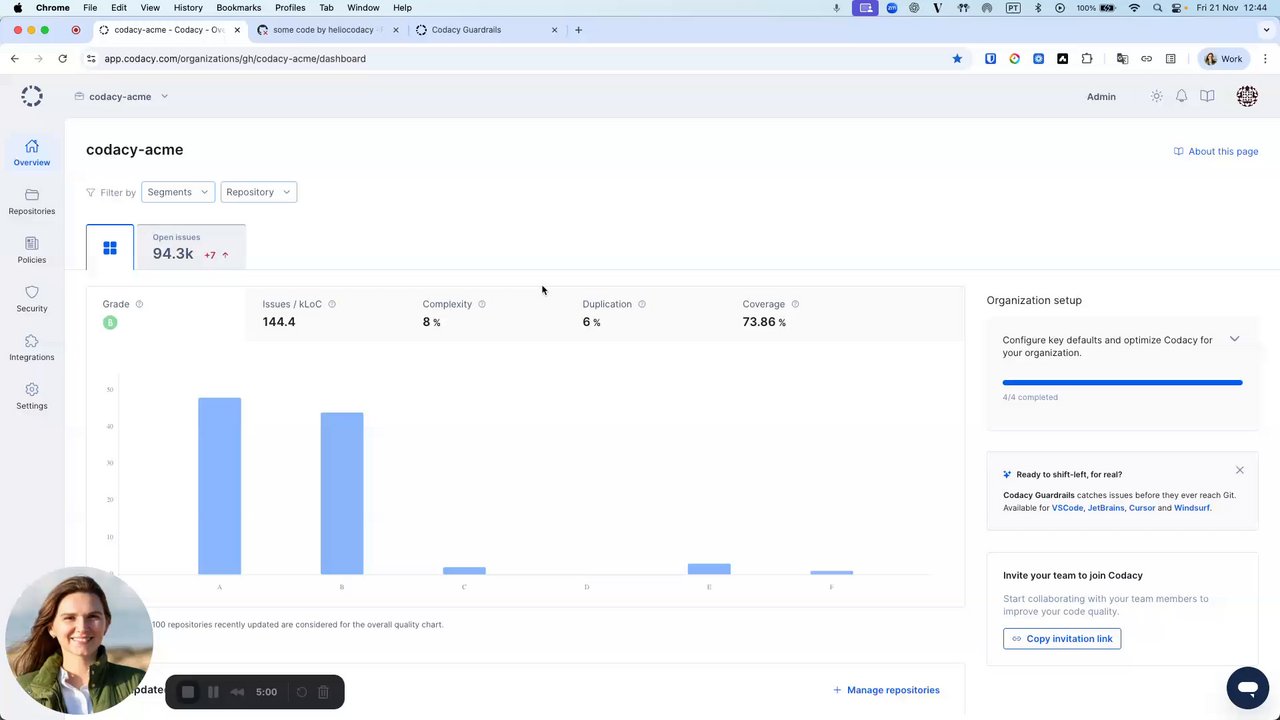This screenshot has height=720, width=1280.
Task: Open the Repository filter dropdown
Action: (x=258, y=192)
